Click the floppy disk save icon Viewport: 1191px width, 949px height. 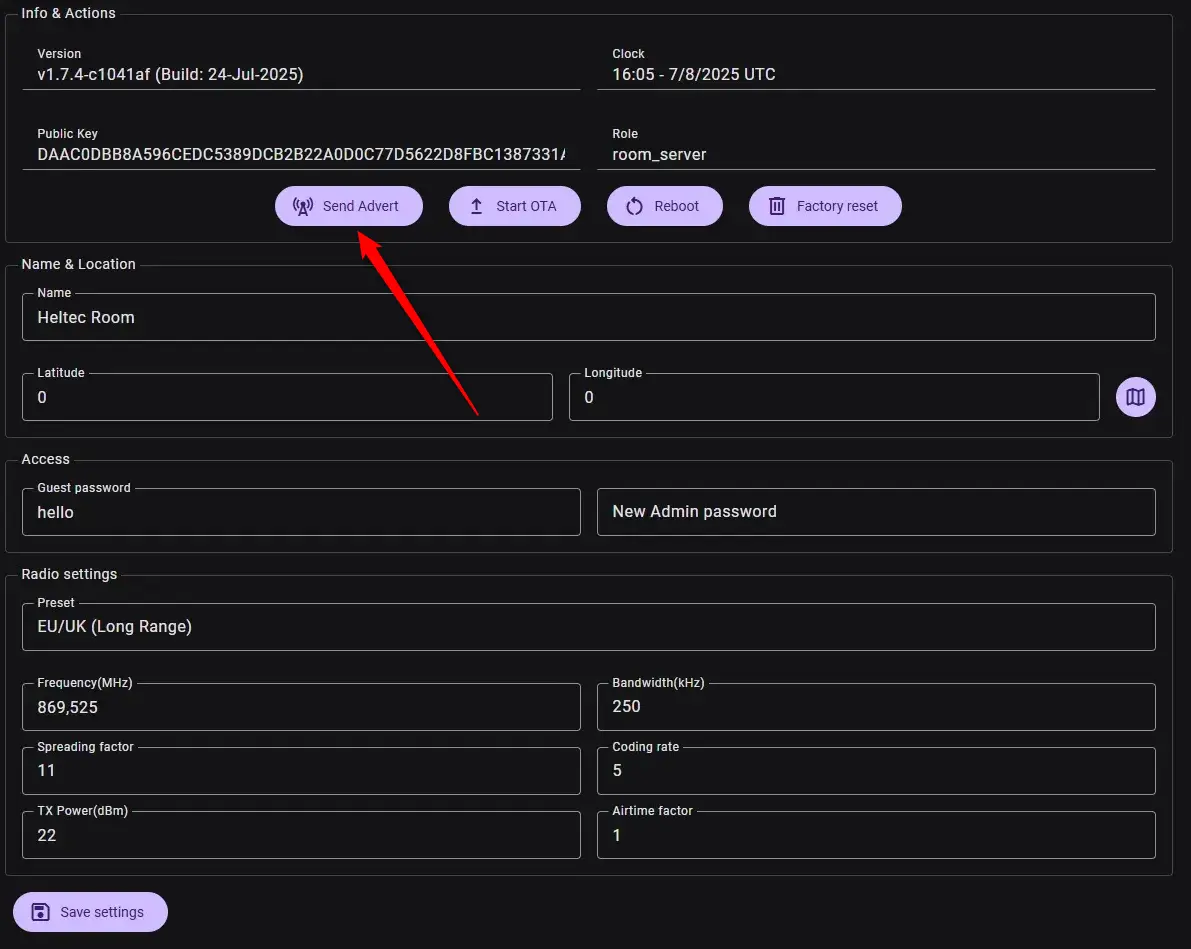coord(41,912)
